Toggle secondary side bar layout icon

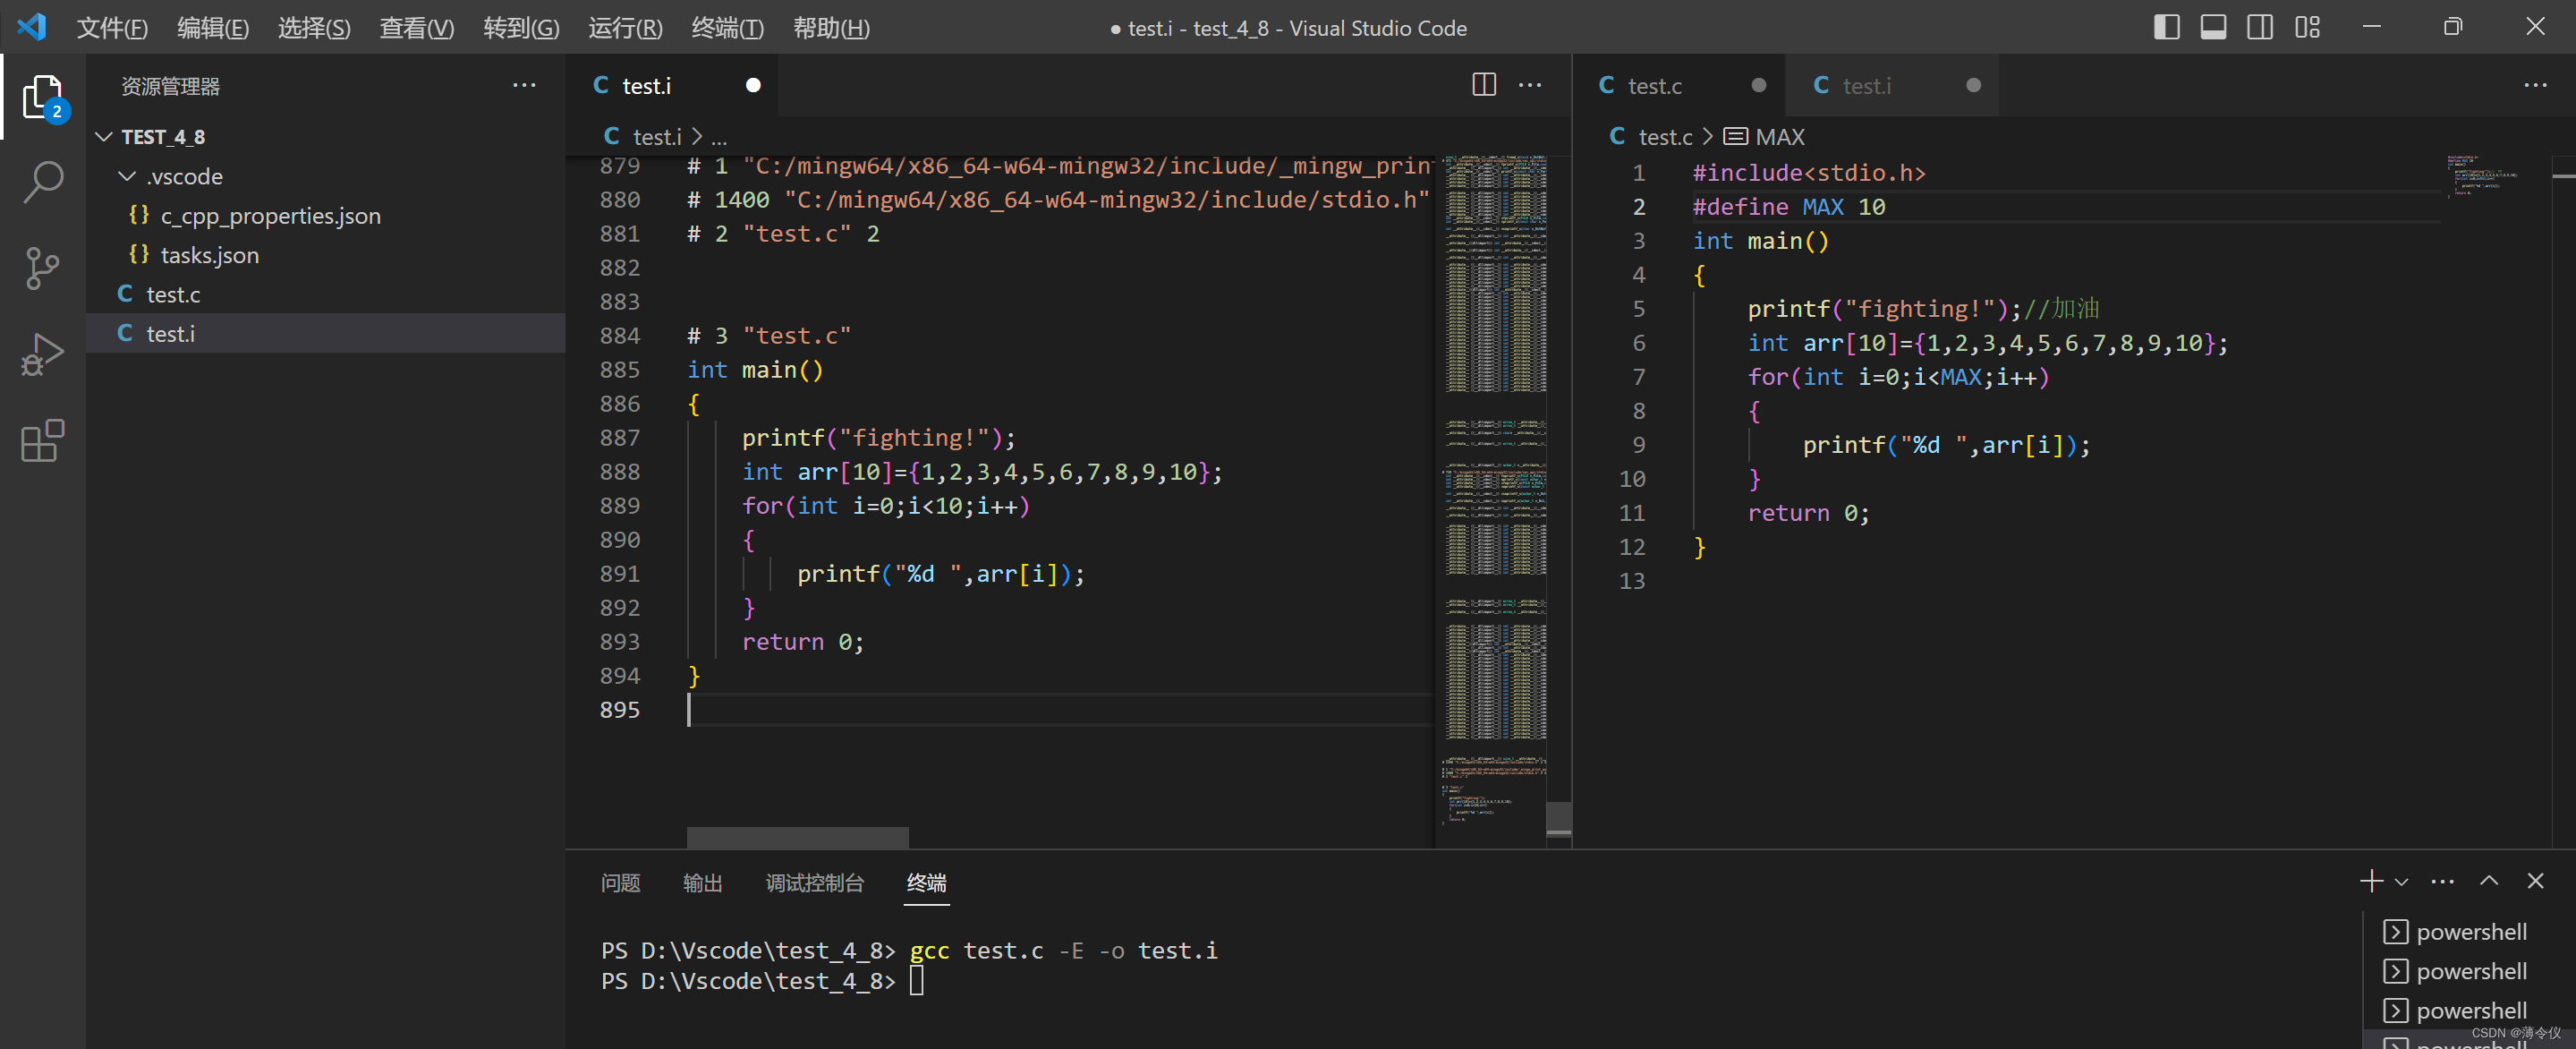(x=2260, y=27)
